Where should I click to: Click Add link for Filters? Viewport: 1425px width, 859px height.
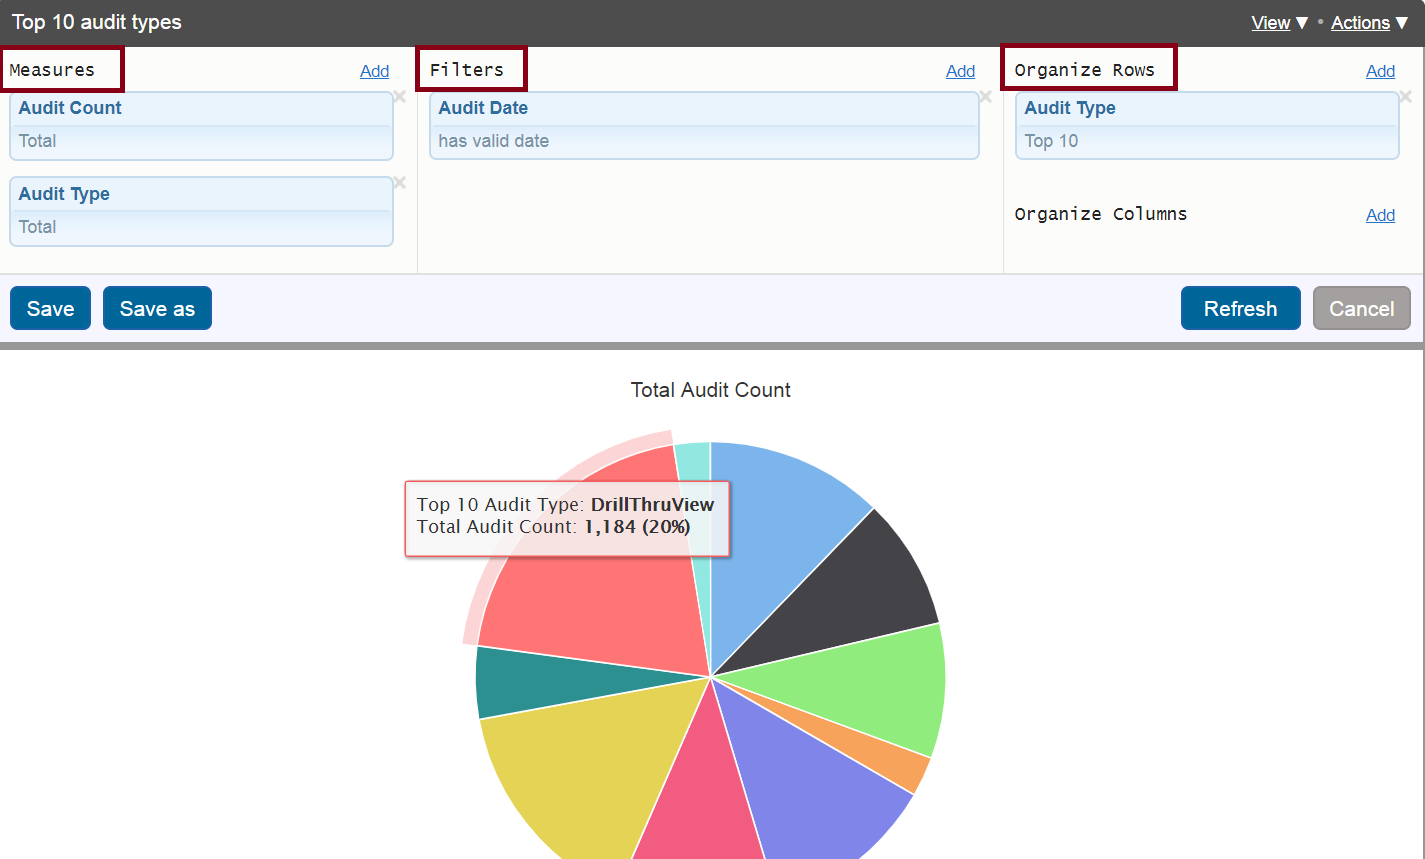[960, 71]
